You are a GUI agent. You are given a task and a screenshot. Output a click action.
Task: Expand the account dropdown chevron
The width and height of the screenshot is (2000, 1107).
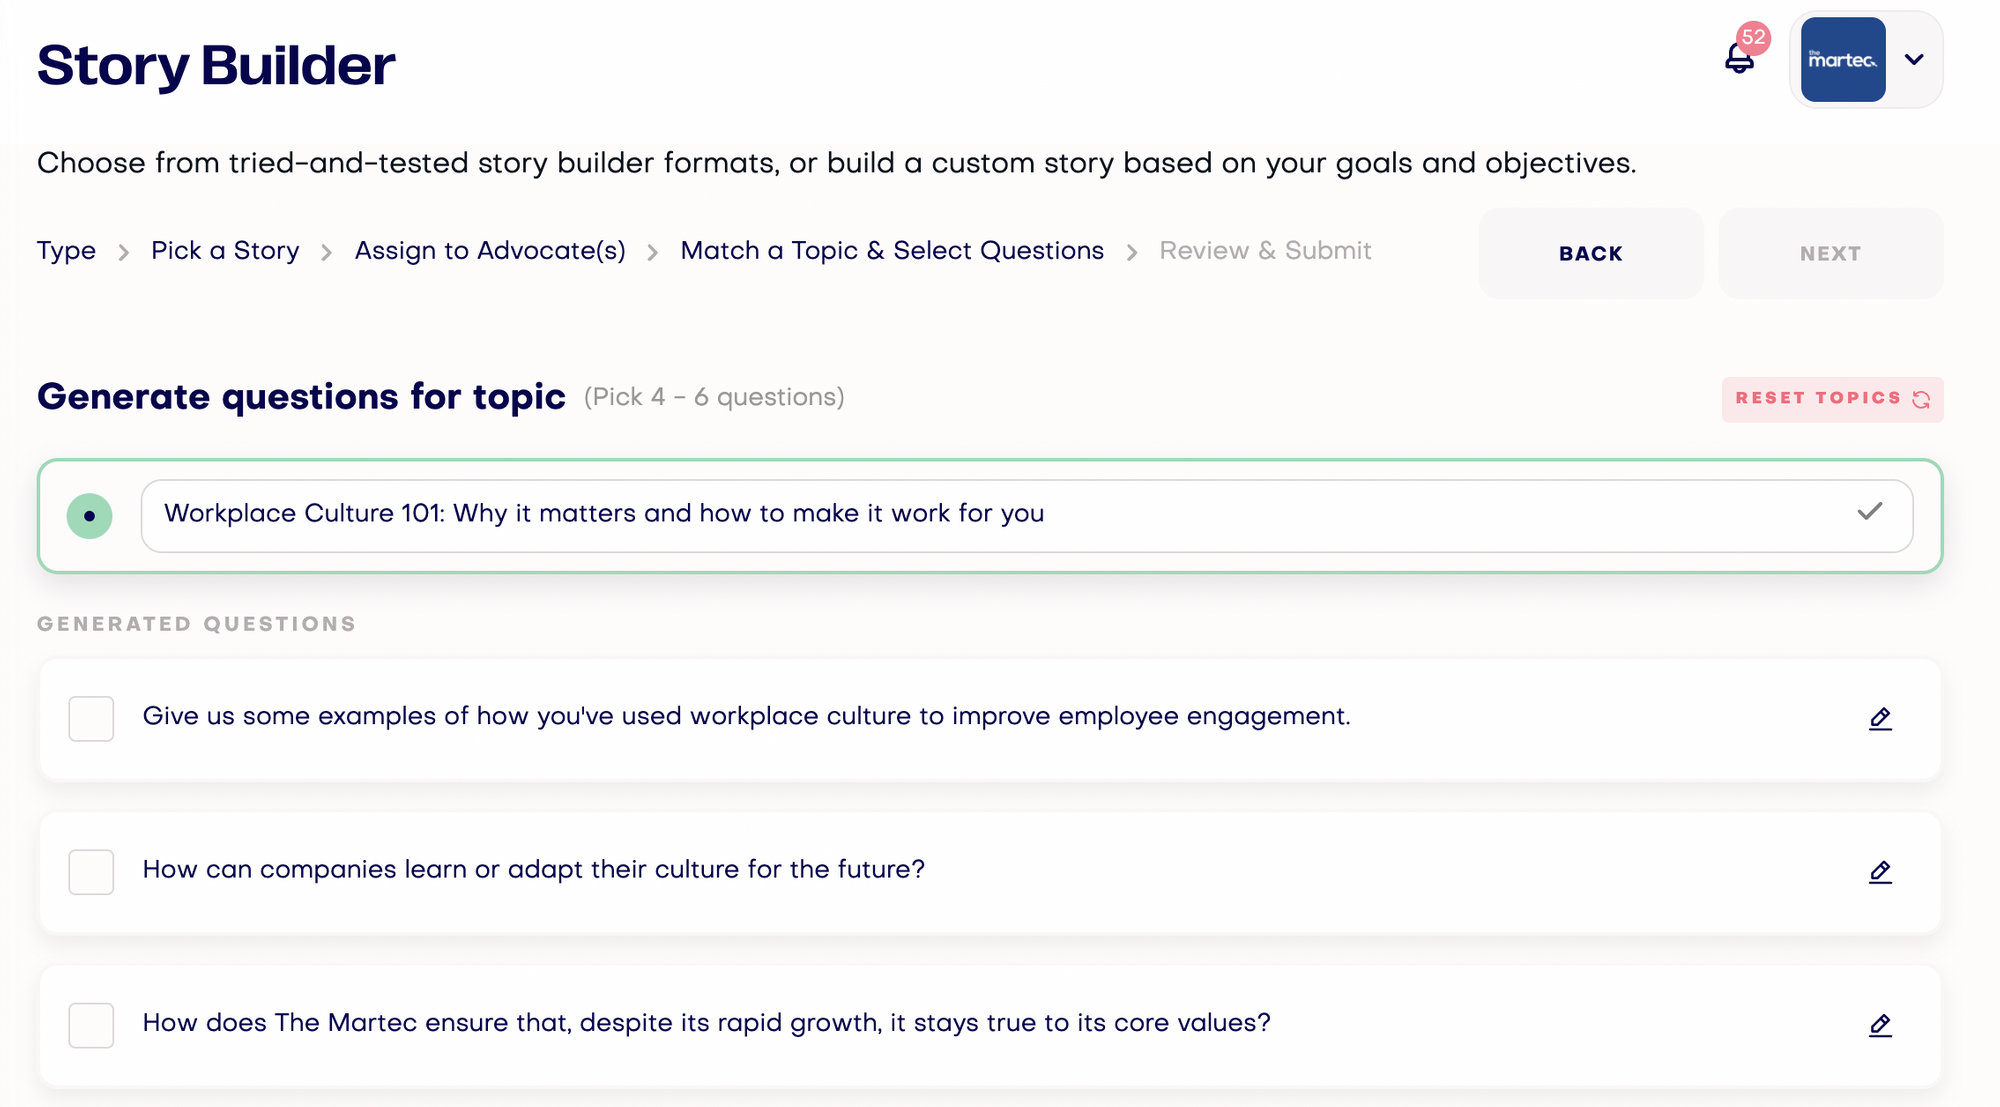pos(1914,60)
